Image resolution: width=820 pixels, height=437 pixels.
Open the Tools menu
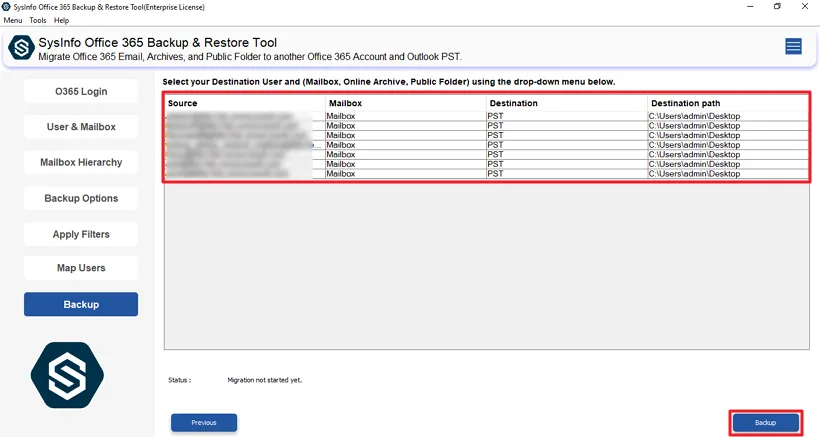click(x=38, y=20)
